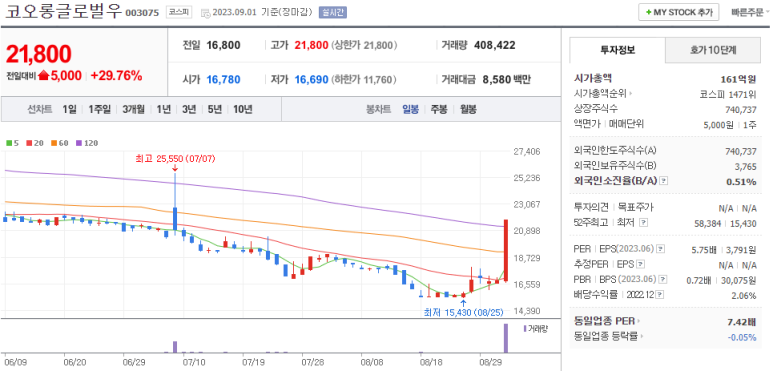This screenshot has width=773, height=371.
Task: Click help icon beside PBR BPS(2023.06)
Action: tap(663, 279)
